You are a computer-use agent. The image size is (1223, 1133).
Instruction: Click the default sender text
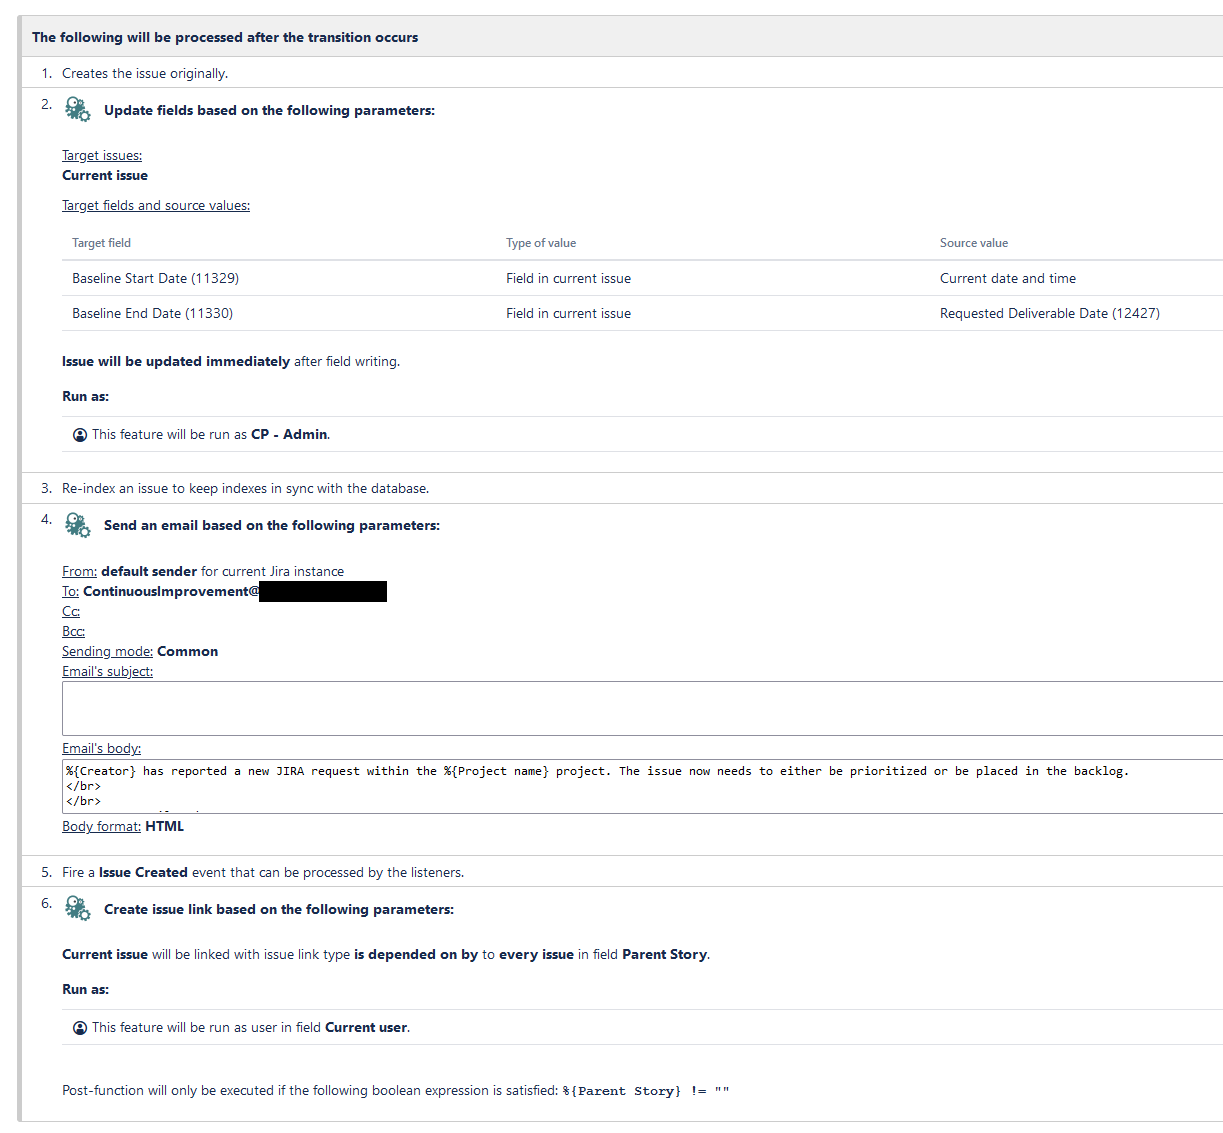[x=149, y=571]
